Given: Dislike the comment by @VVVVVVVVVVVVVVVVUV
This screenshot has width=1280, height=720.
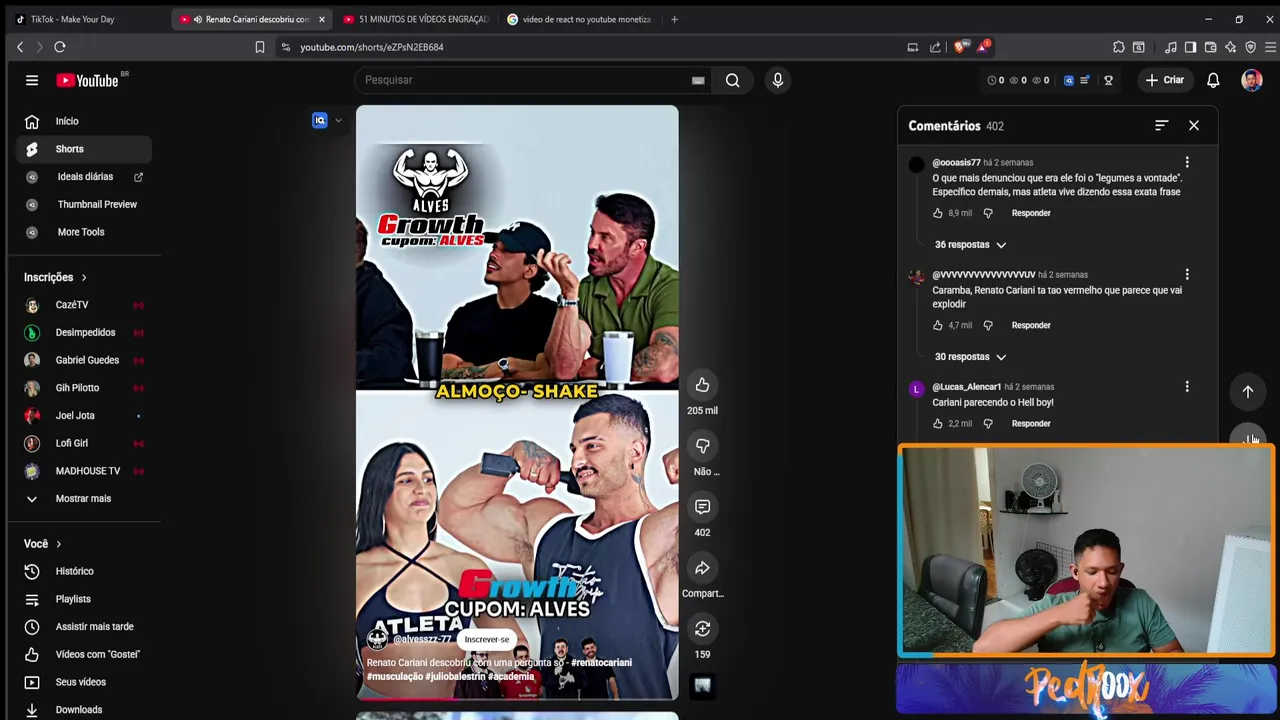Looking at the screenshot, I should coord(988,325).
